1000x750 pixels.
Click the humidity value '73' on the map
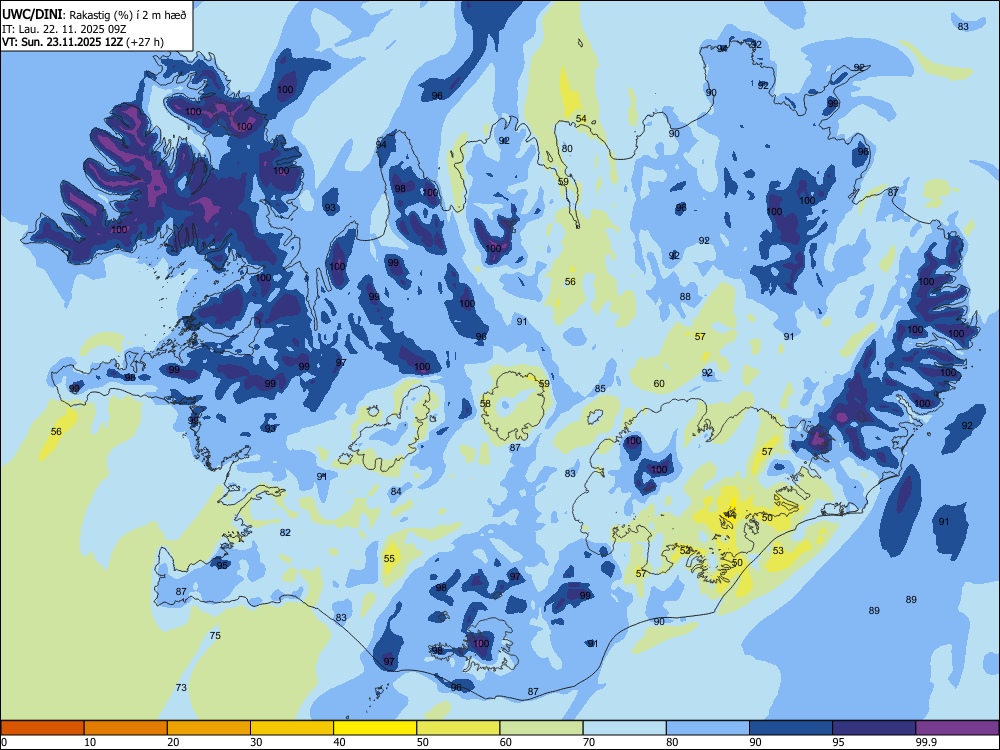coord(181,688)
